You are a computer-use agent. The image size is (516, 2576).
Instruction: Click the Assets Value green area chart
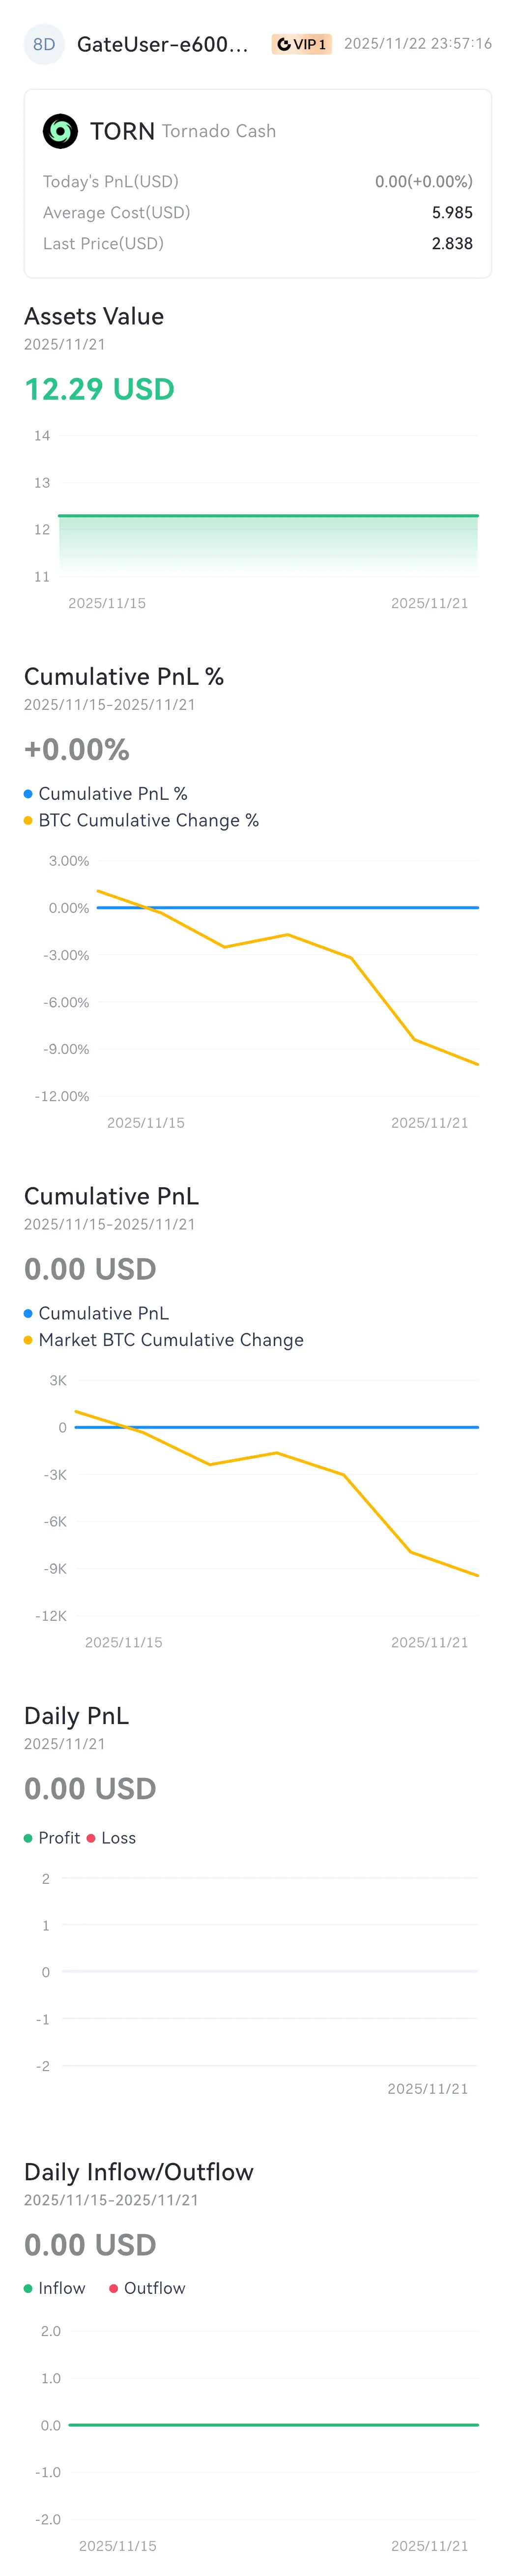(268, 545)
